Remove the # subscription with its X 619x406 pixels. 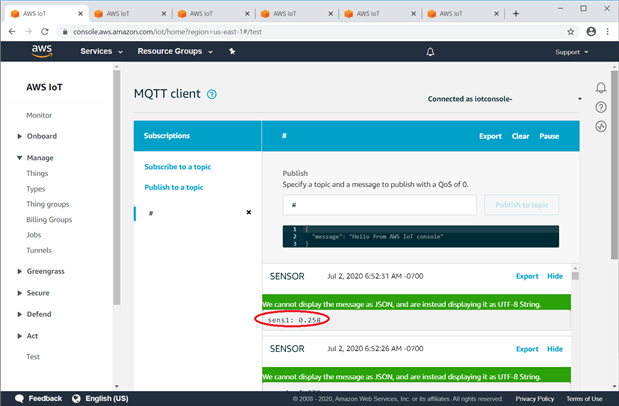coord(249,212)
